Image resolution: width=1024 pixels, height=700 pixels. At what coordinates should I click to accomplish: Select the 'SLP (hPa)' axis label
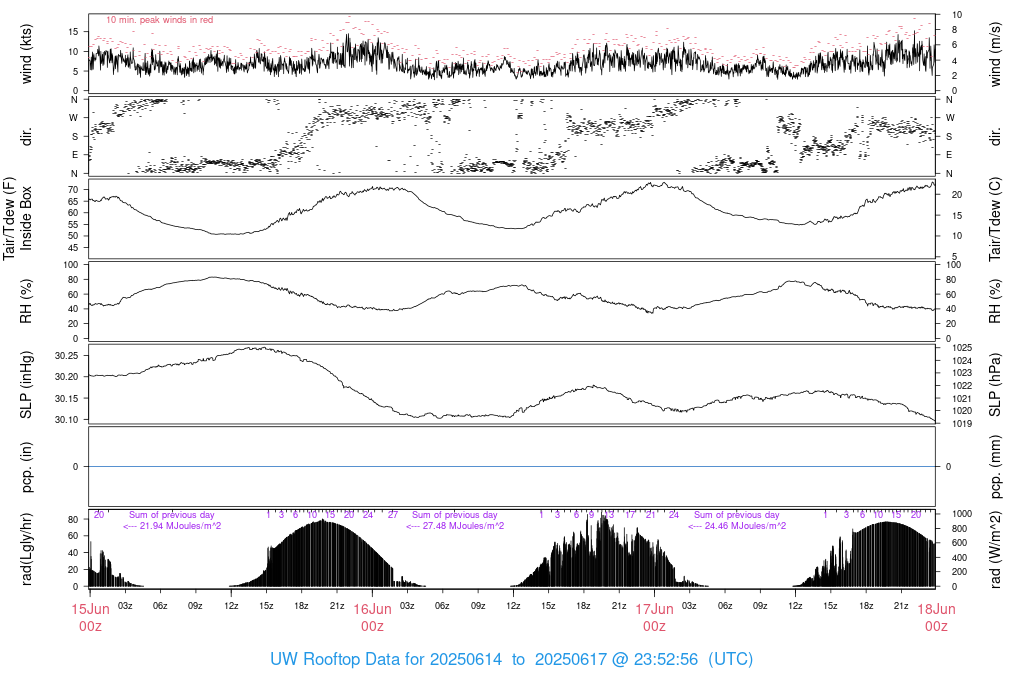pos(995,385)
